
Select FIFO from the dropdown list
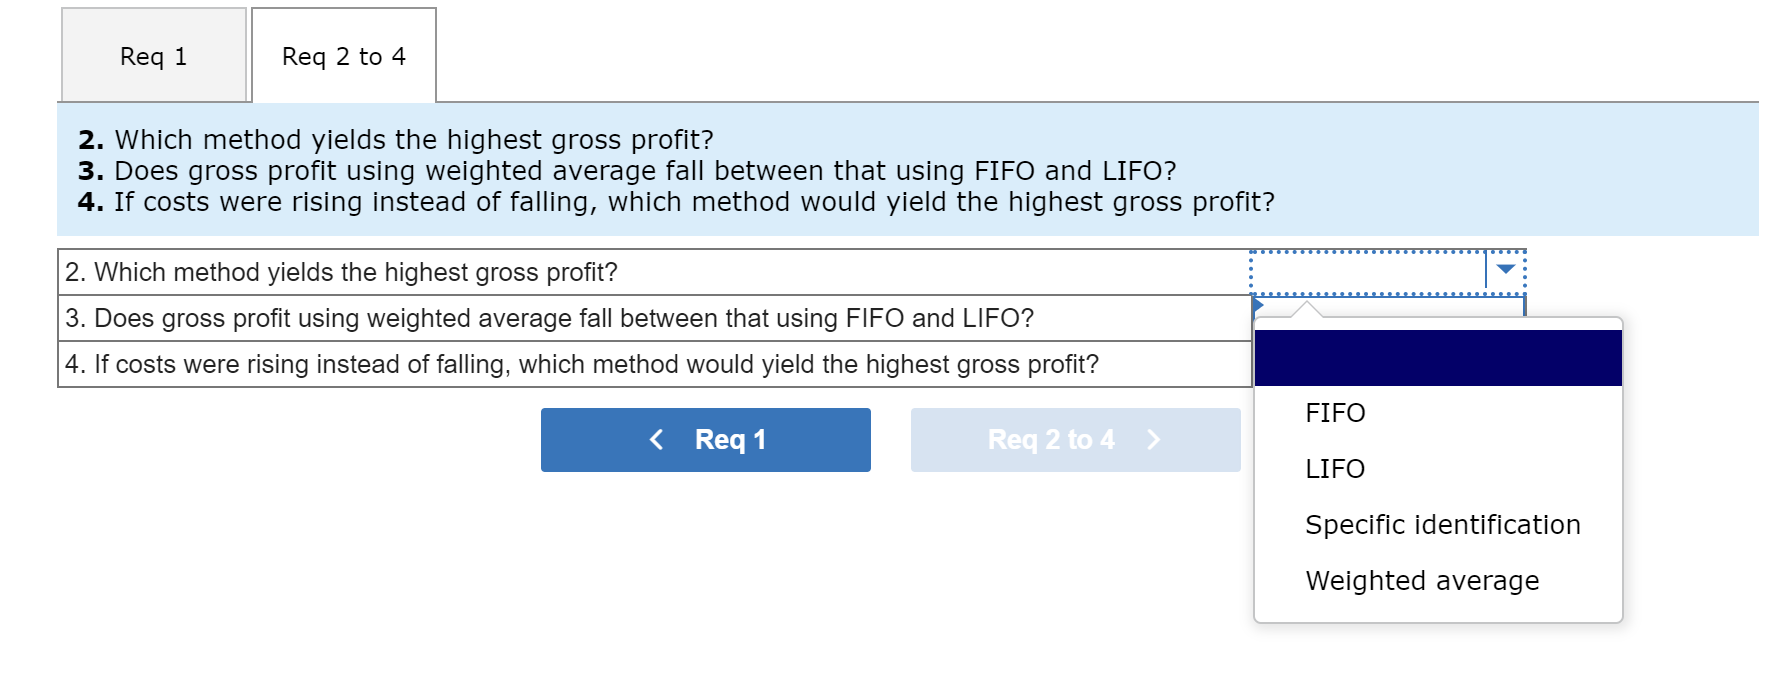coord(1335,413)
